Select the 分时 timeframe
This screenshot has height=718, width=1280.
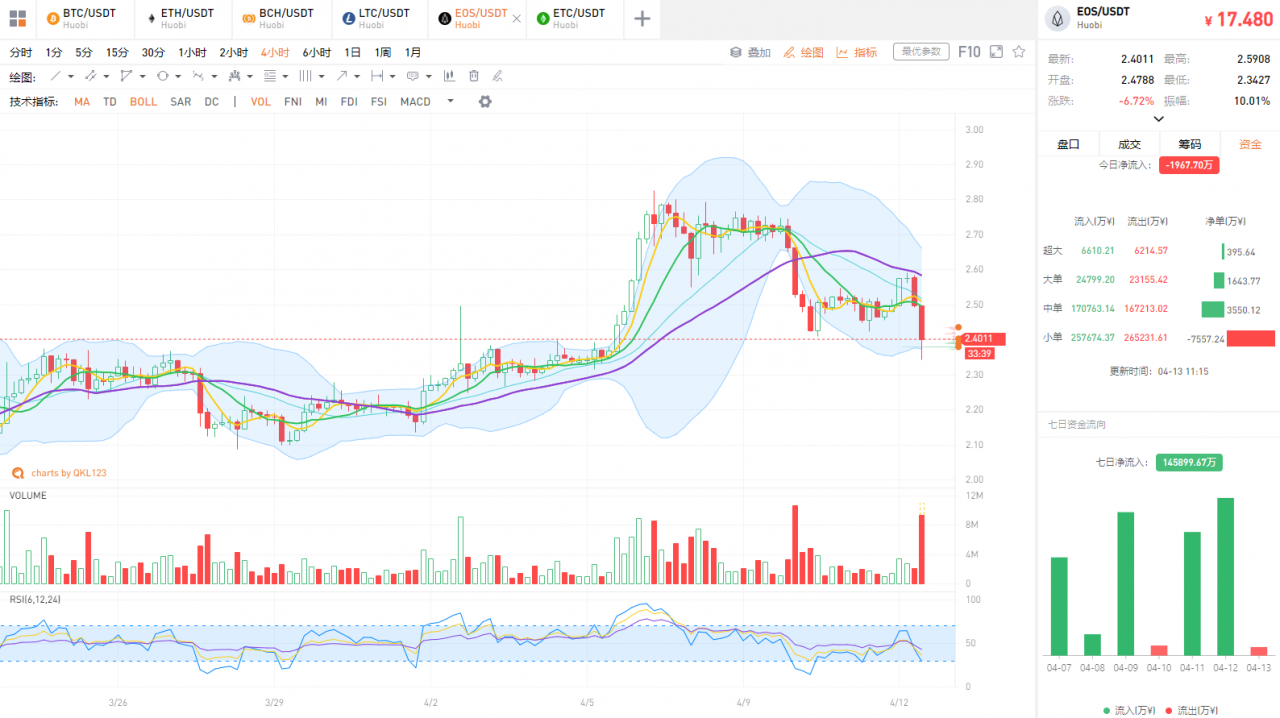click(x=20, y=52)
